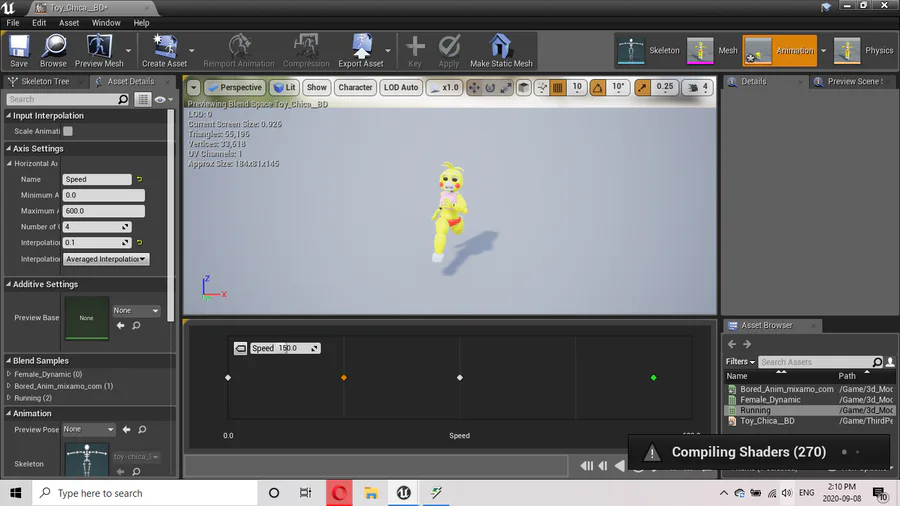Open the Asset menu
The image size is (900, 506).
pos(69,23)
